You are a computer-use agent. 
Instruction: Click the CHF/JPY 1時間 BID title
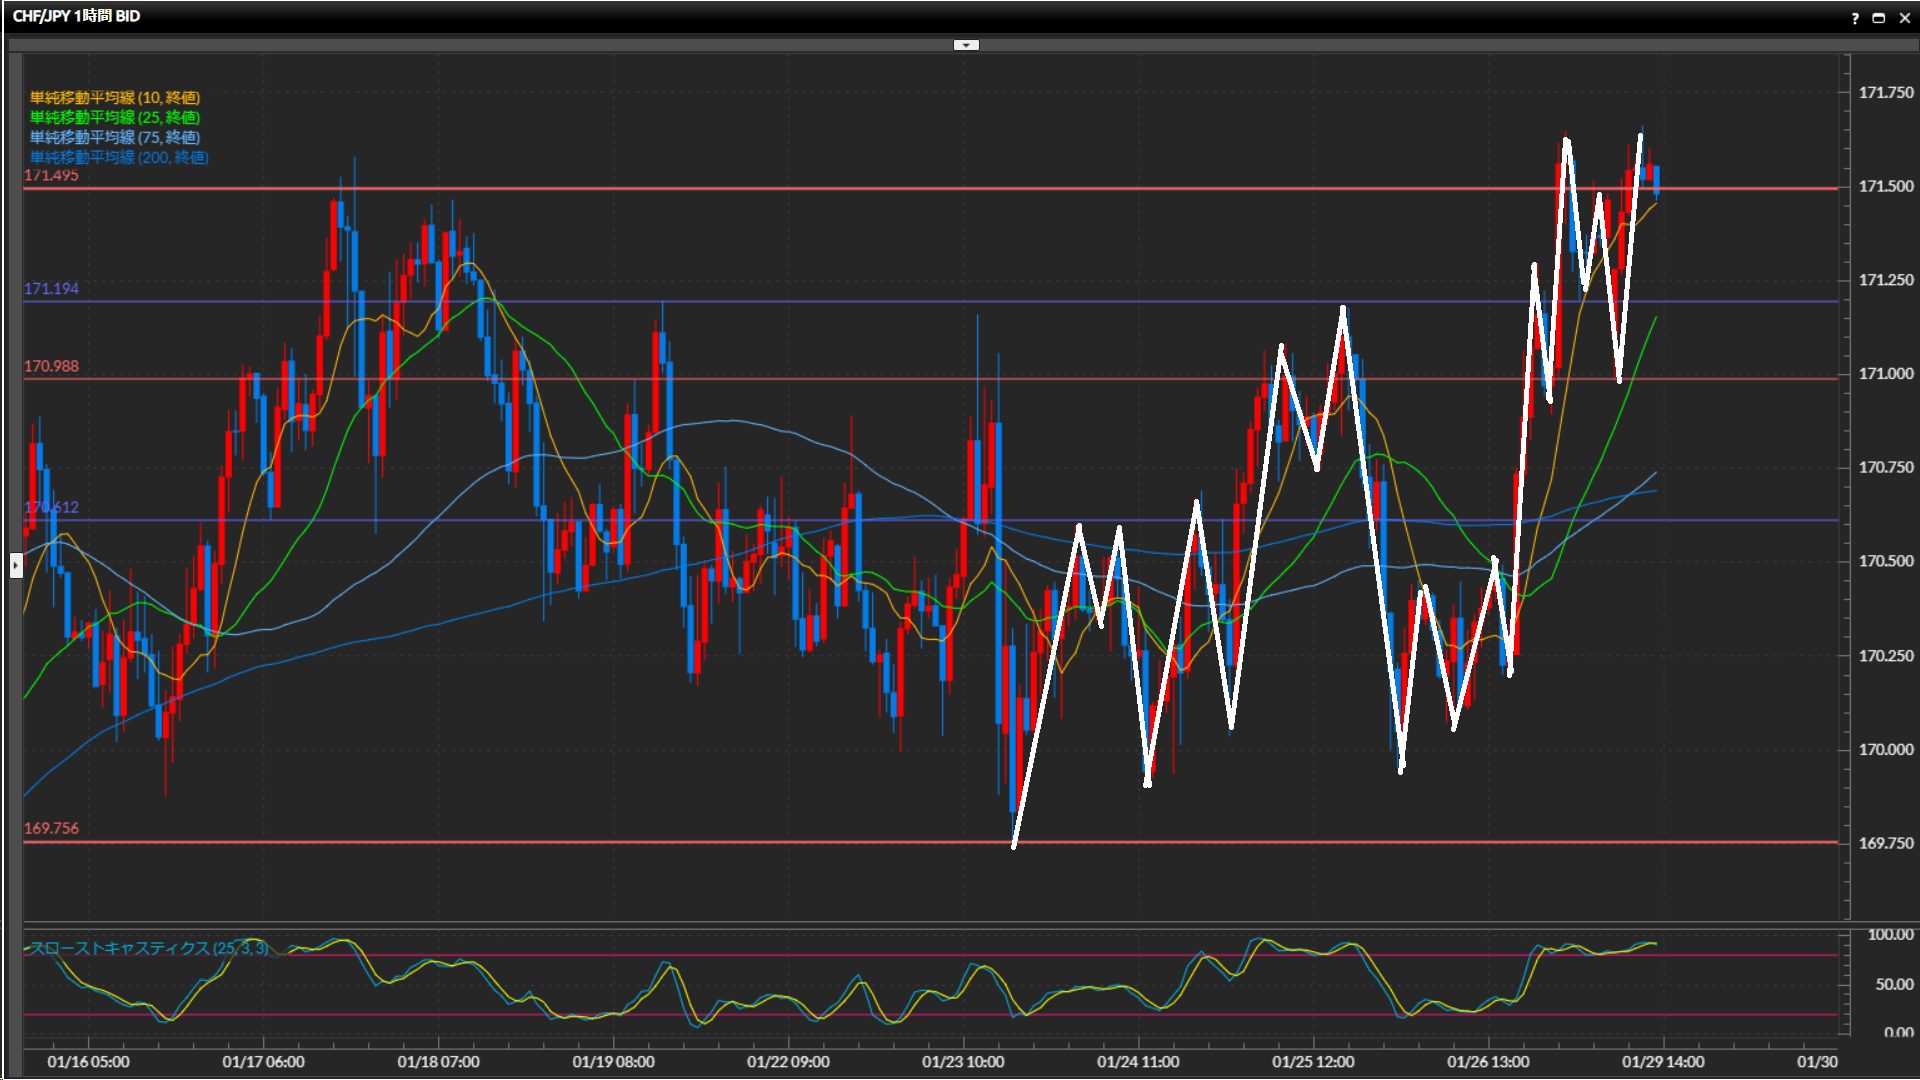pos(76,16)
